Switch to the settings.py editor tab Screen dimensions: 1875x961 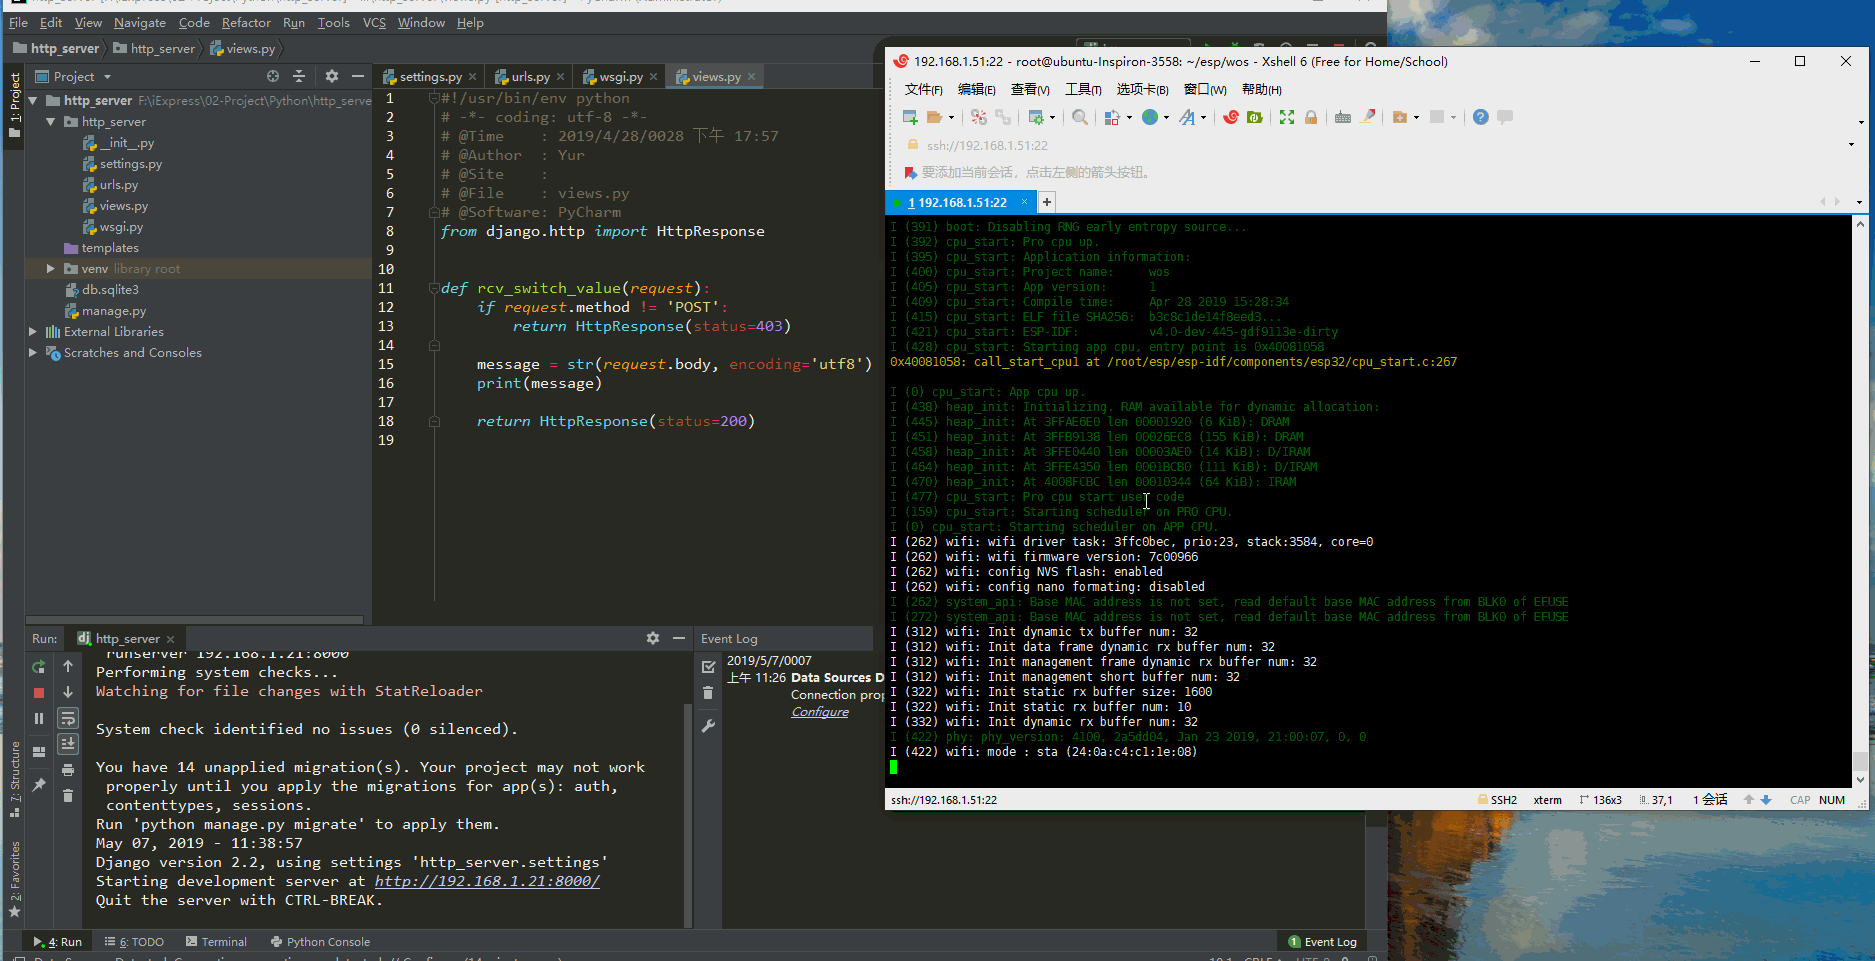coord(430,77)
